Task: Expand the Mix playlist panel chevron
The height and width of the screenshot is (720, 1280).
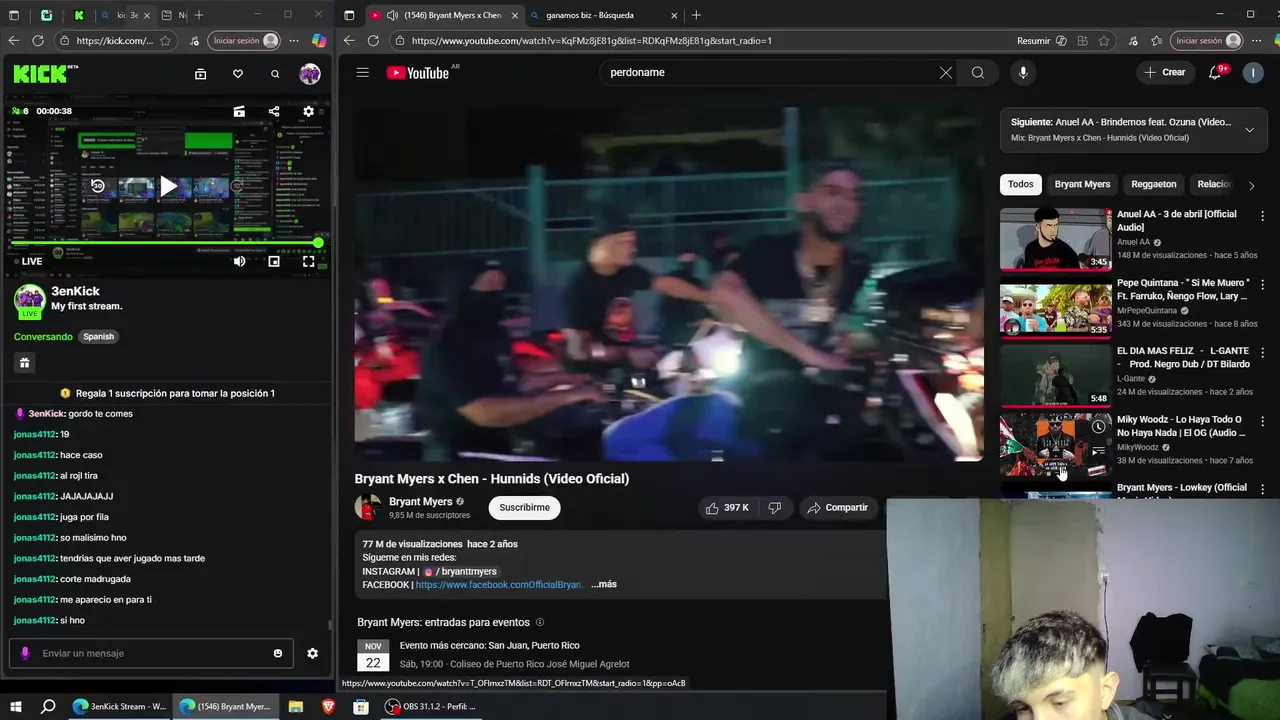Action: click(x=1249, y=130)
